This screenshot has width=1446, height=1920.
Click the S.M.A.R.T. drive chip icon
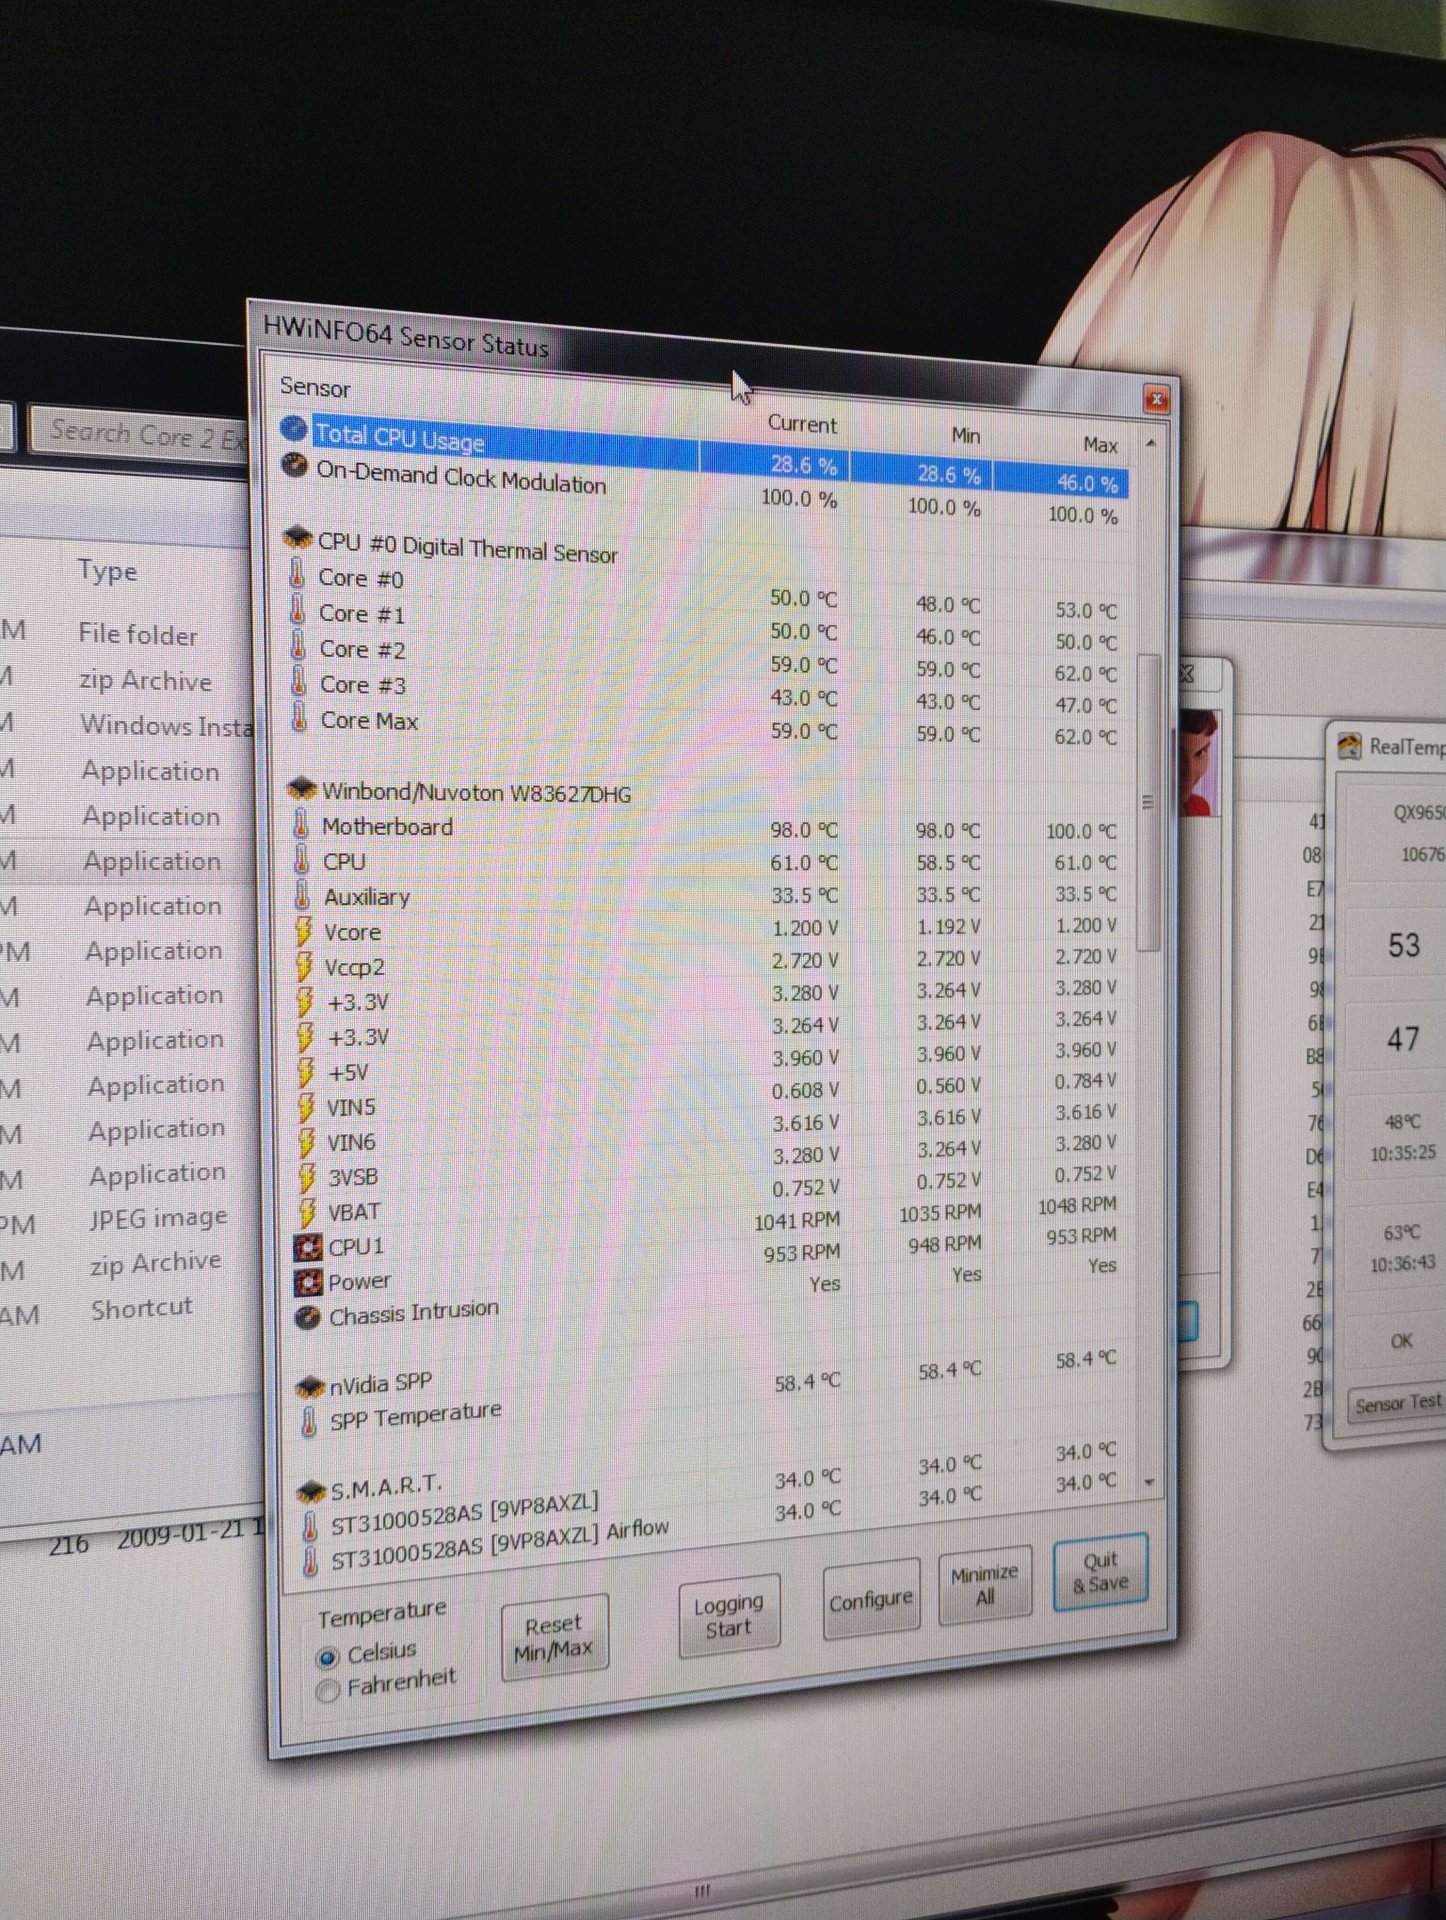311,1492
